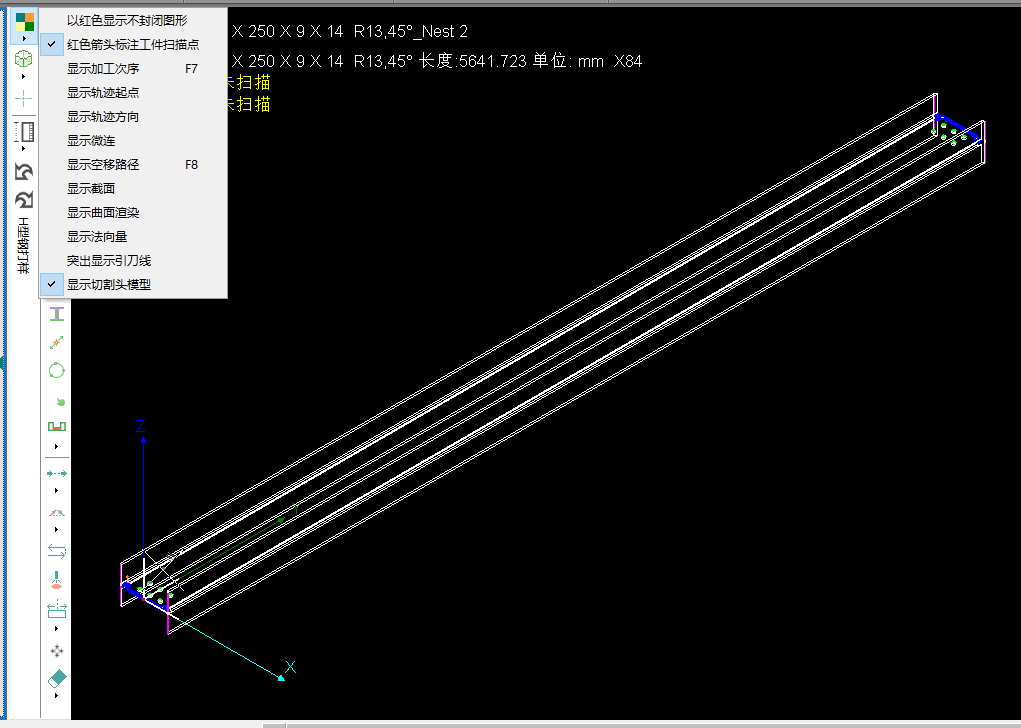Enable 显示曲面渲染 menu option
The height and width of the screenshot is (728, 1021).
coord(133,212)
